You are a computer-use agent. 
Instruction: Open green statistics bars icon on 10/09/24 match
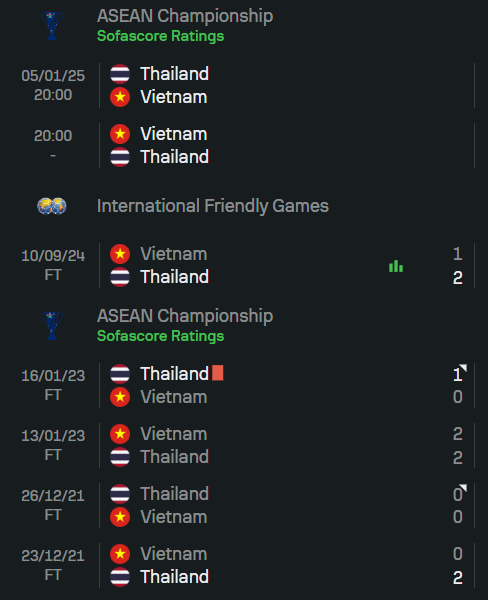396,266
